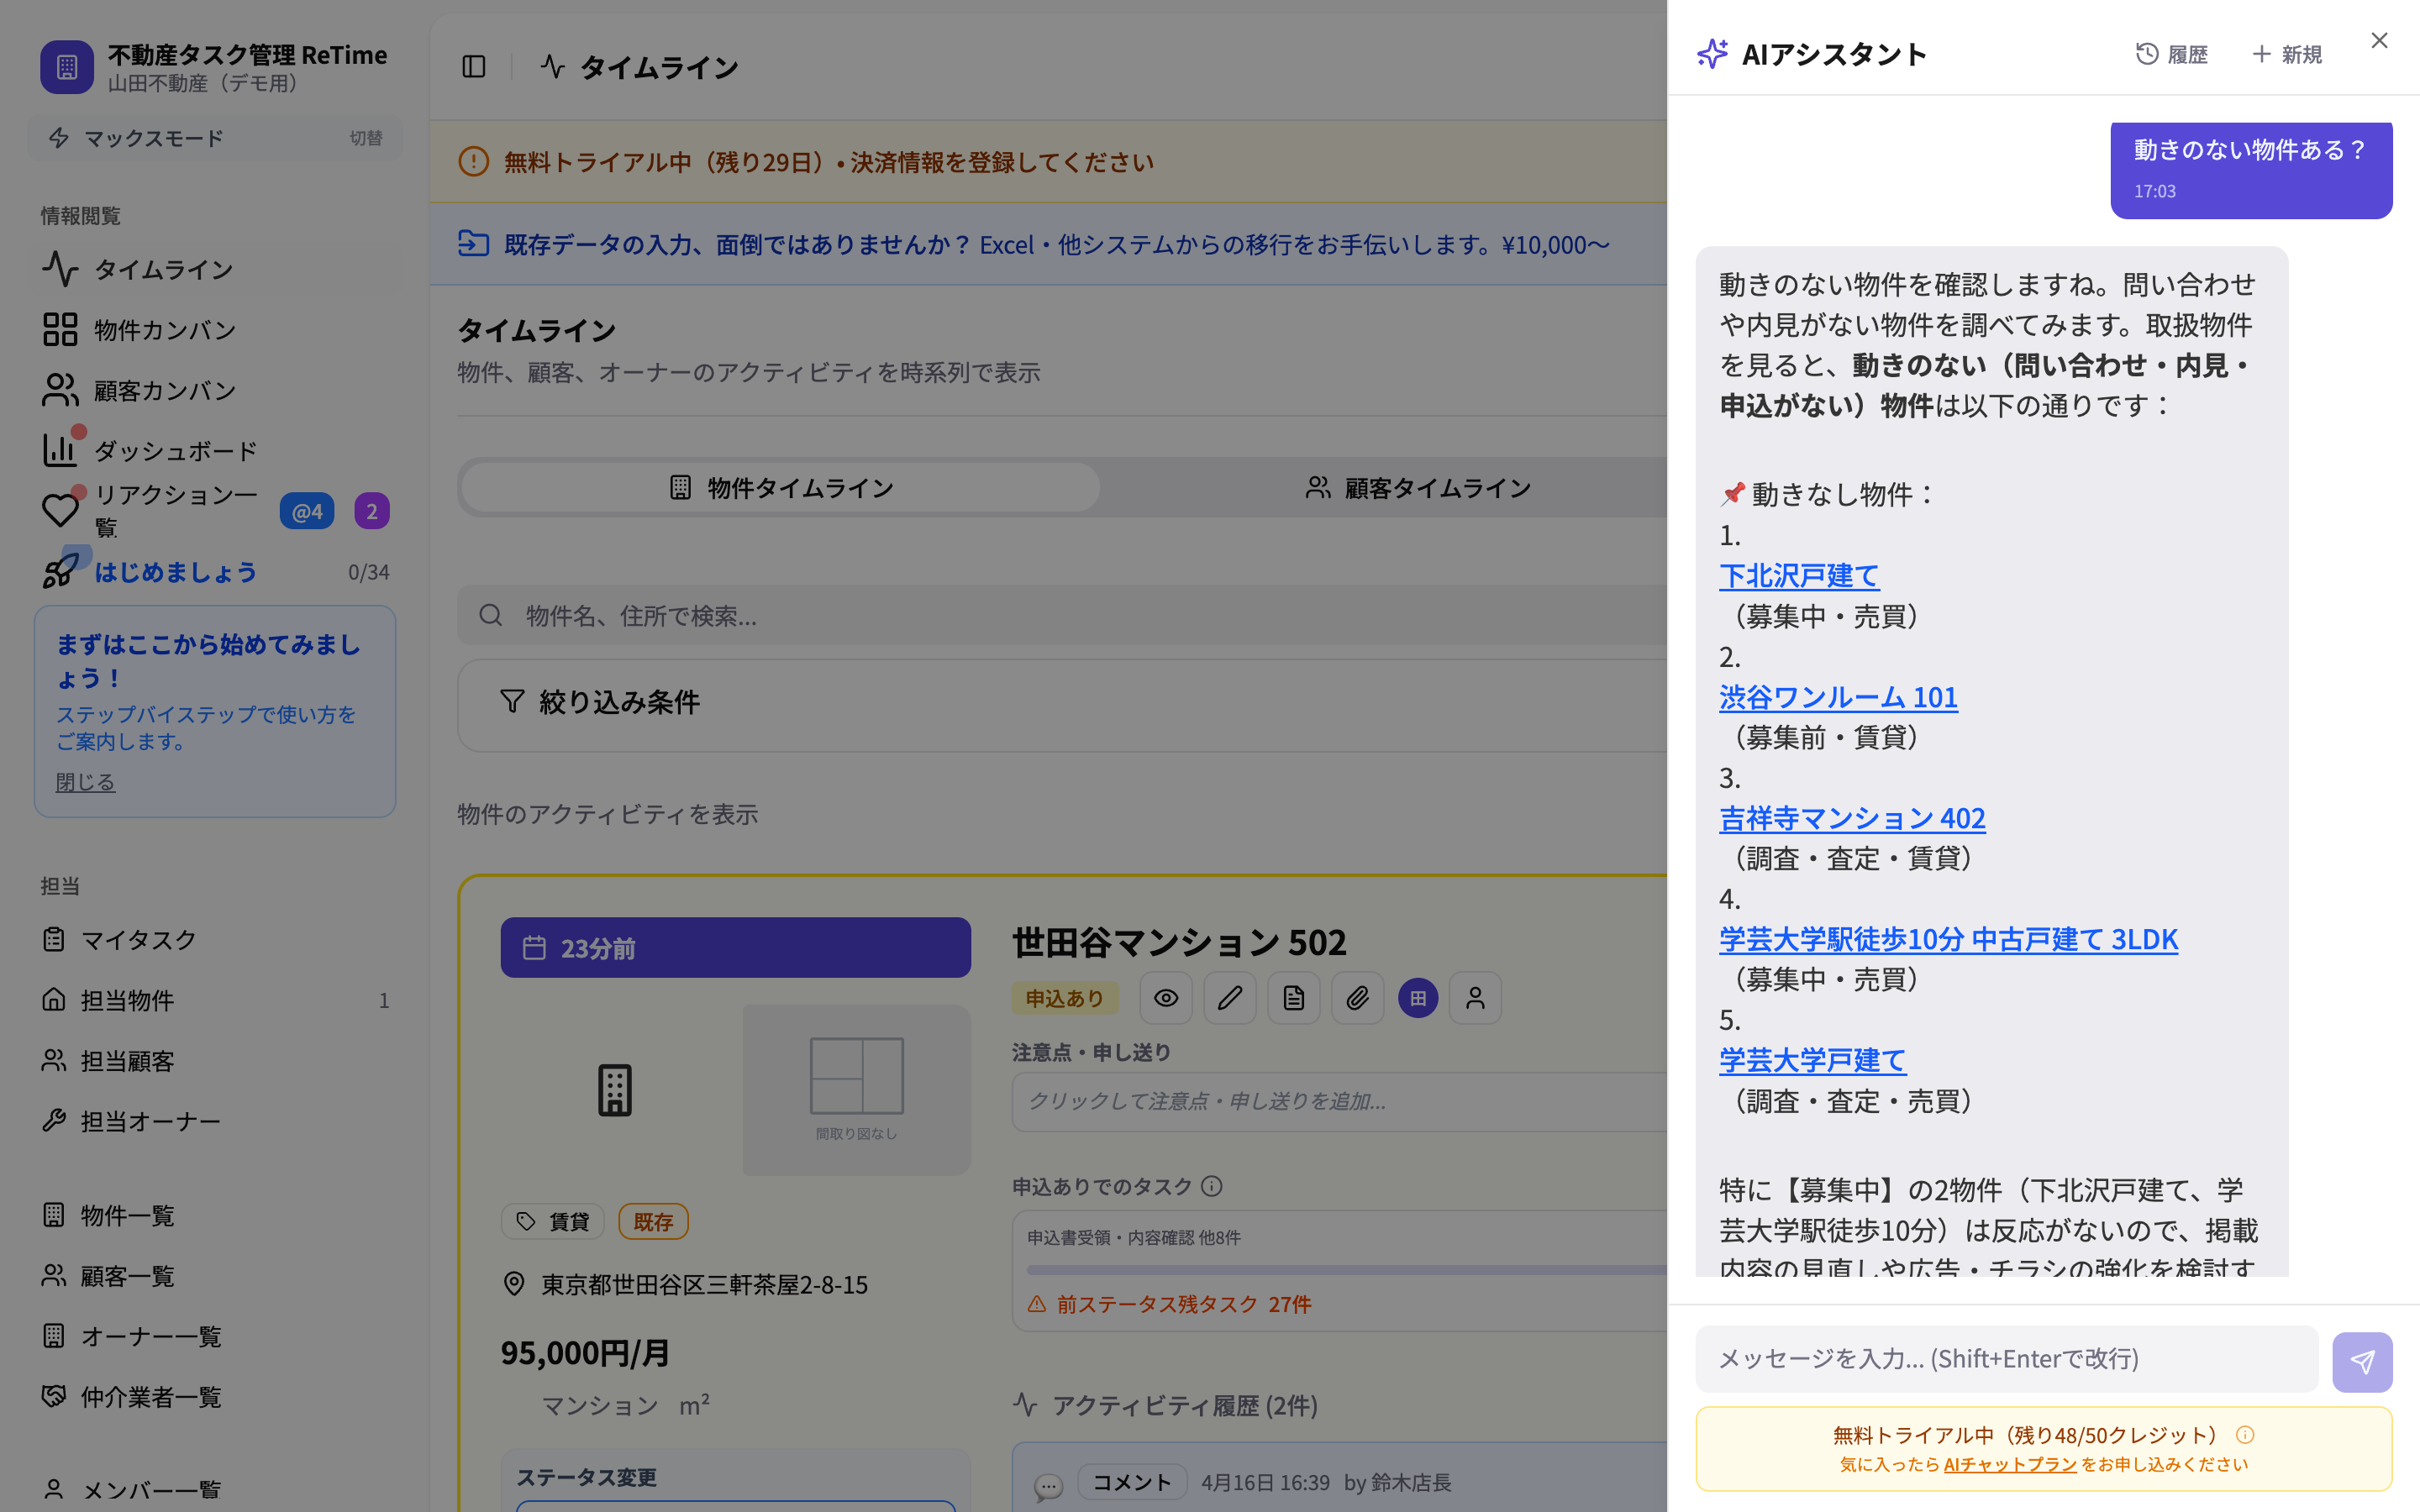Click the ReTime app logo icon
This screenshot has width=2420, height=1512.
pos(67,67)
